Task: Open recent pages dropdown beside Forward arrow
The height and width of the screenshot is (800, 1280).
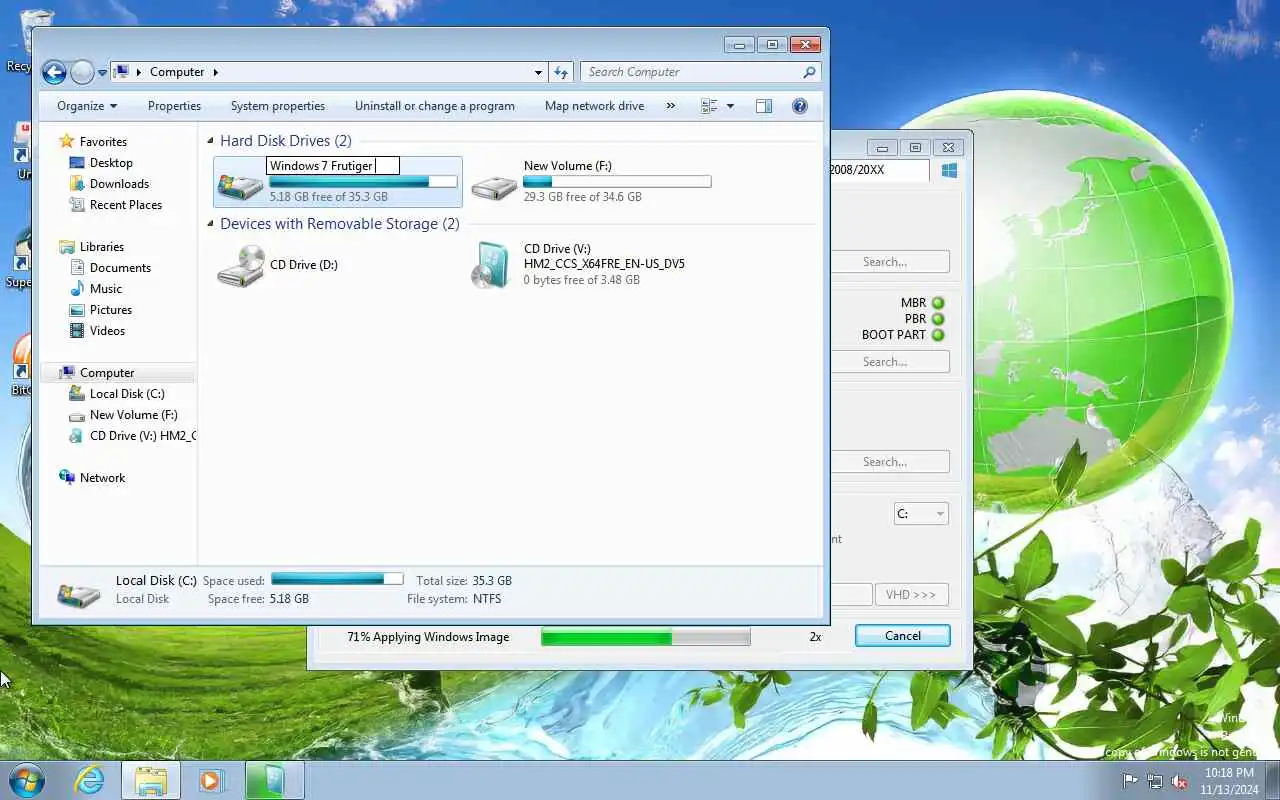Action: [102, 73]
